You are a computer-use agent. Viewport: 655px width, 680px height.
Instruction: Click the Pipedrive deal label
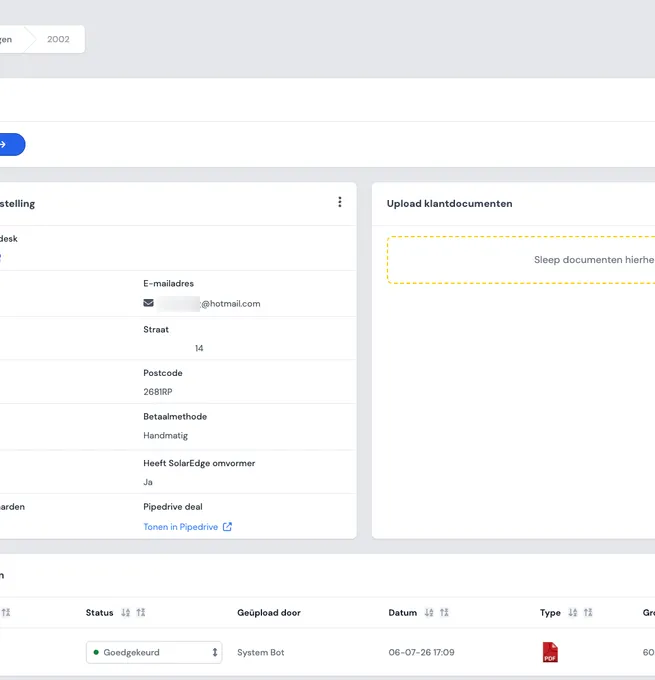173,507
